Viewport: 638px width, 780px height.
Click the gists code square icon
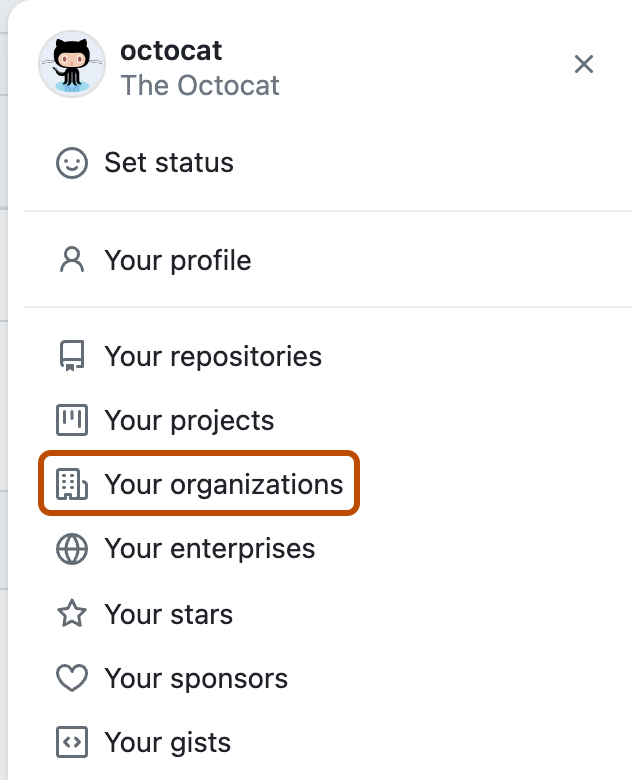pyautogui.click(x=72, y=742)
